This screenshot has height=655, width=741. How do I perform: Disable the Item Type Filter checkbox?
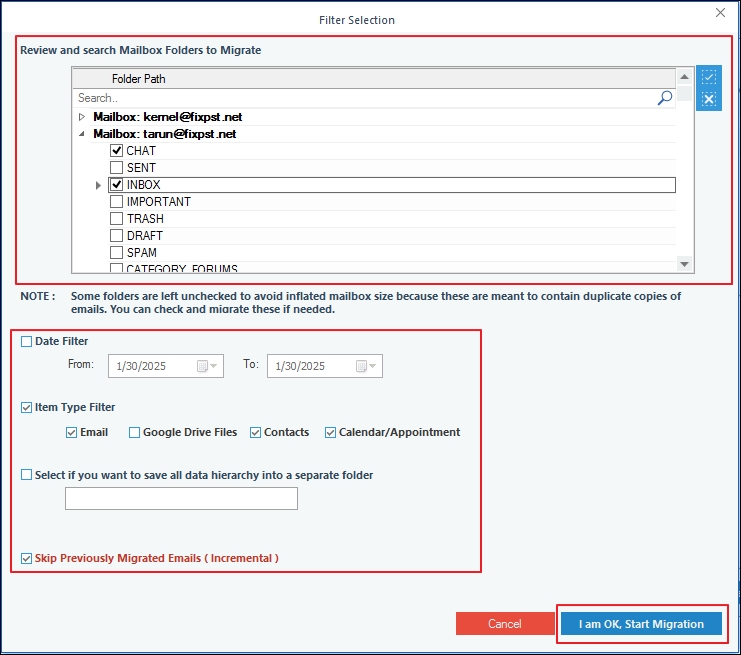[26, 407]
